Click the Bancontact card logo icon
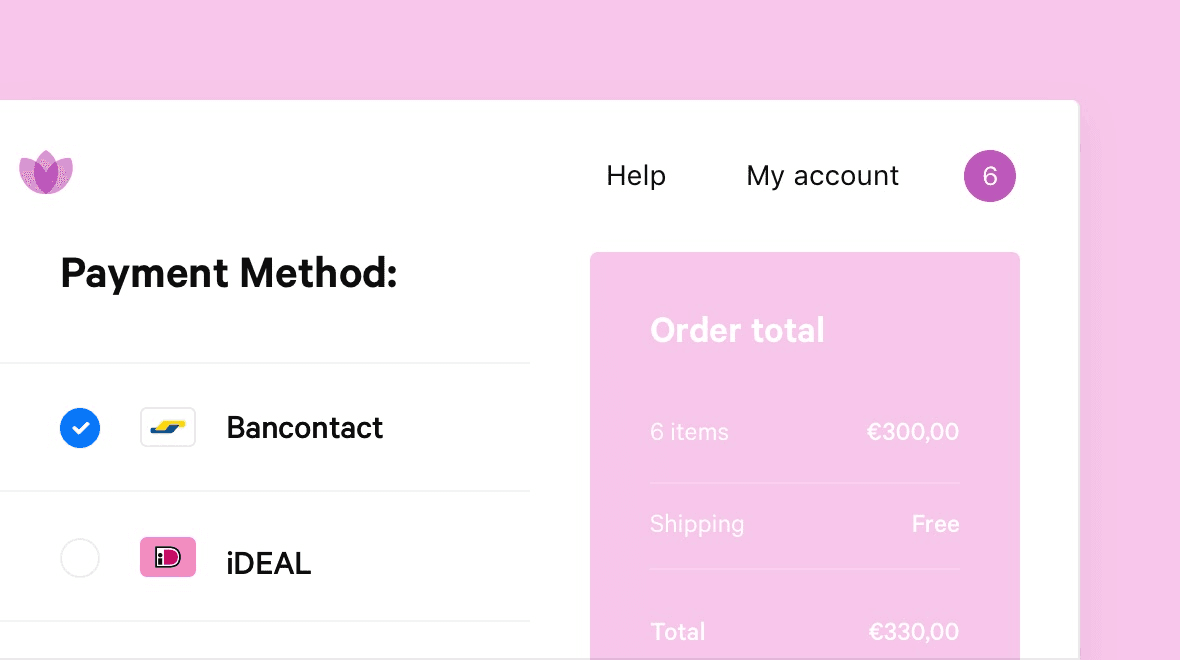 click(x=168, y=427)
